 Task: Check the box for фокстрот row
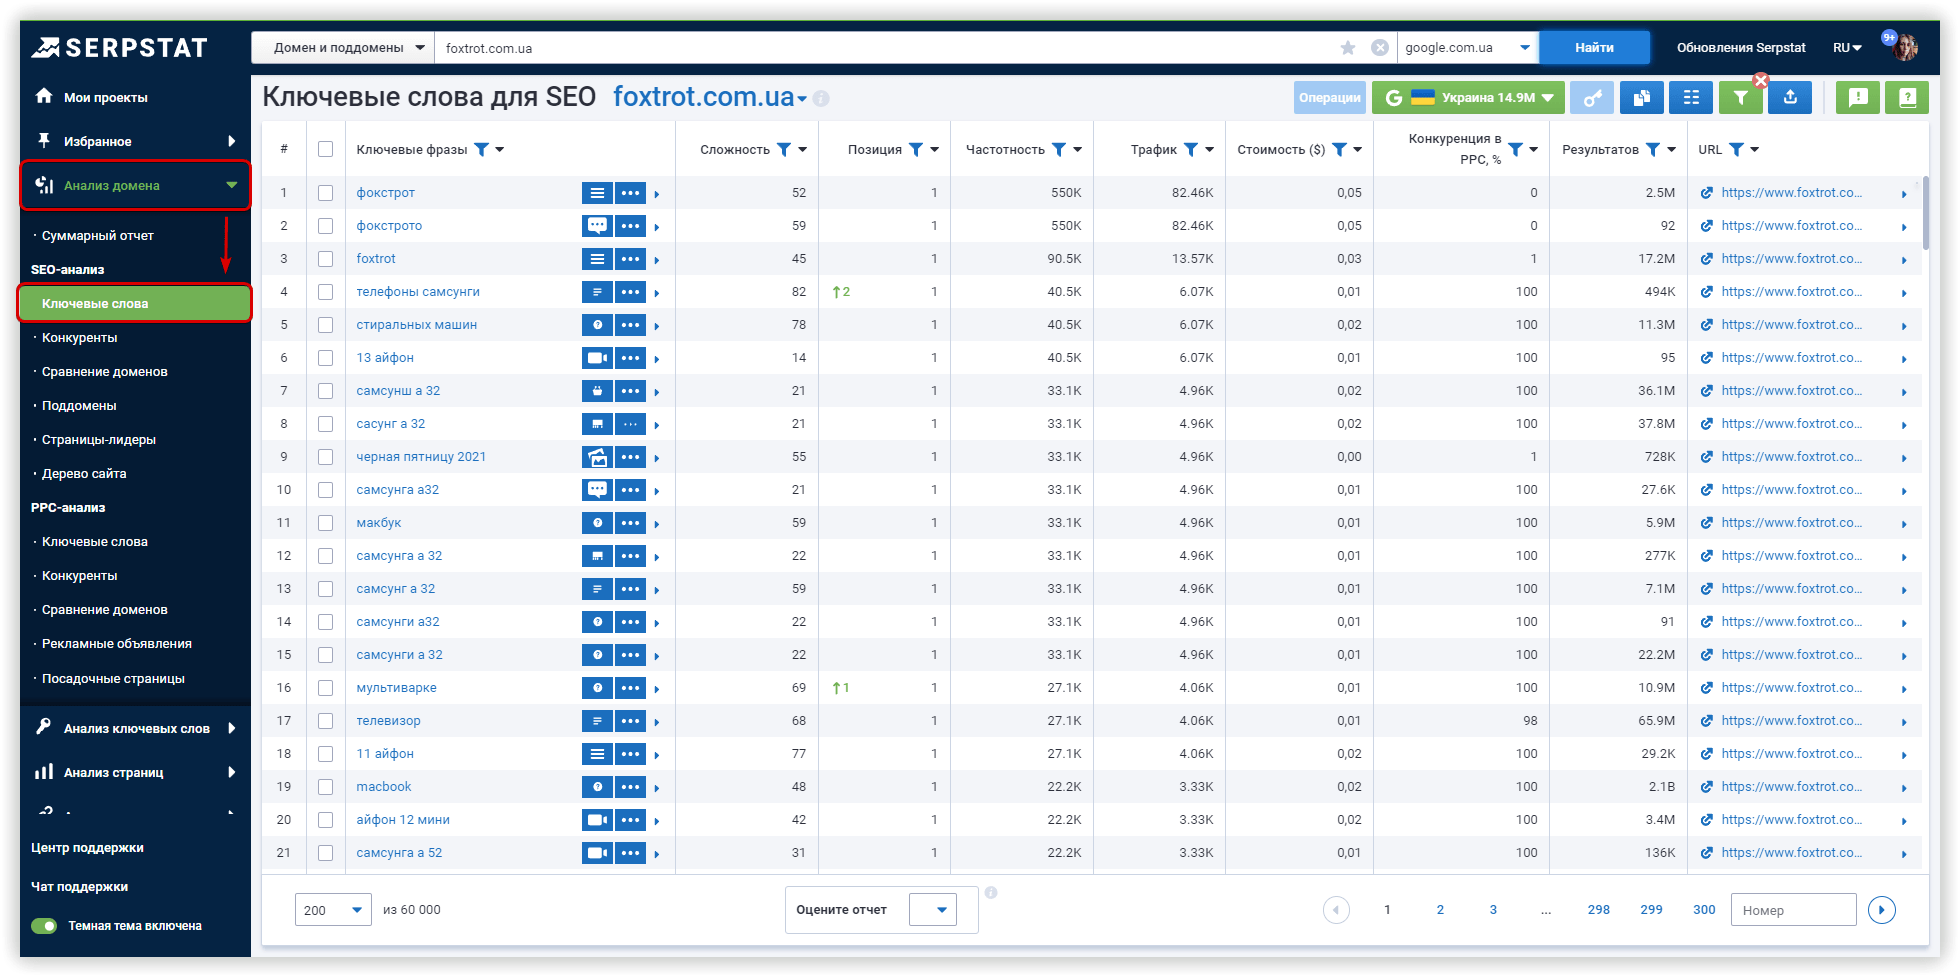pos(325,193)
